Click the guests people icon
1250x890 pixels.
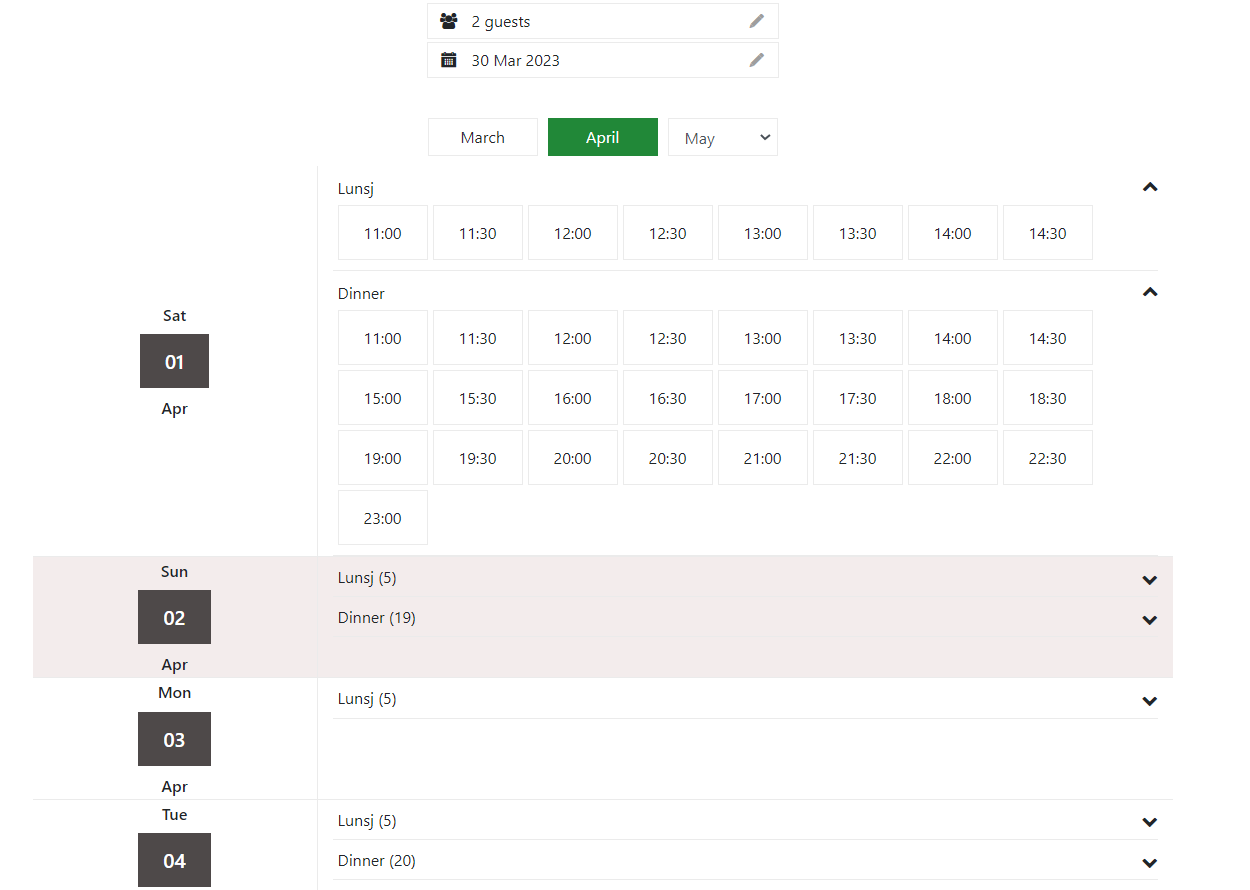449,21
